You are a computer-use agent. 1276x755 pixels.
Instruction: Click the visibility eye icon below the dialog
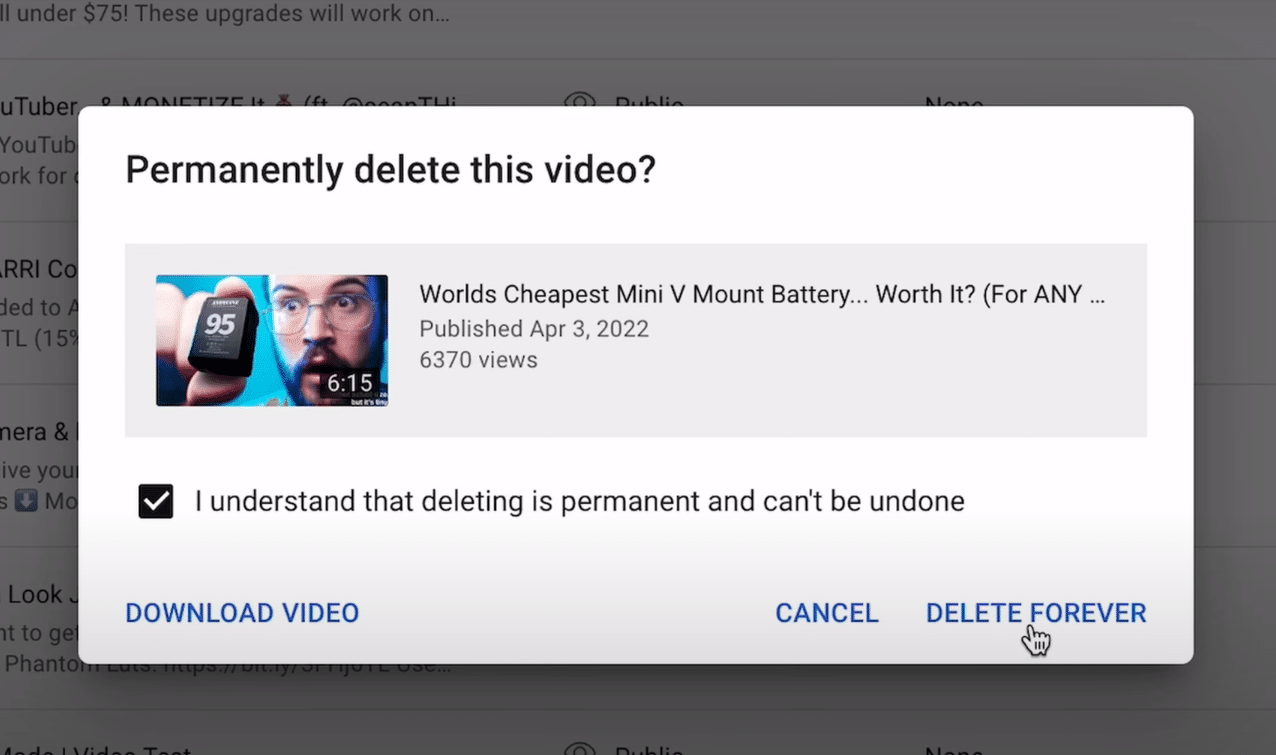coord(579,747)
